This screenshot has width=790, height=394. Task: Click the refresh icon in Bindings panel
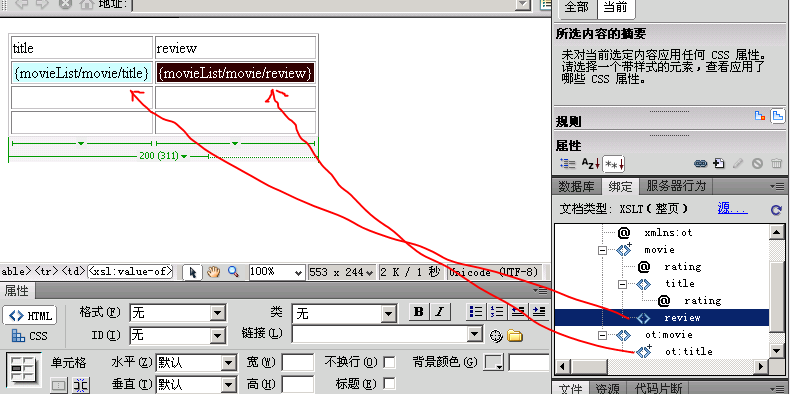point(776,210)
